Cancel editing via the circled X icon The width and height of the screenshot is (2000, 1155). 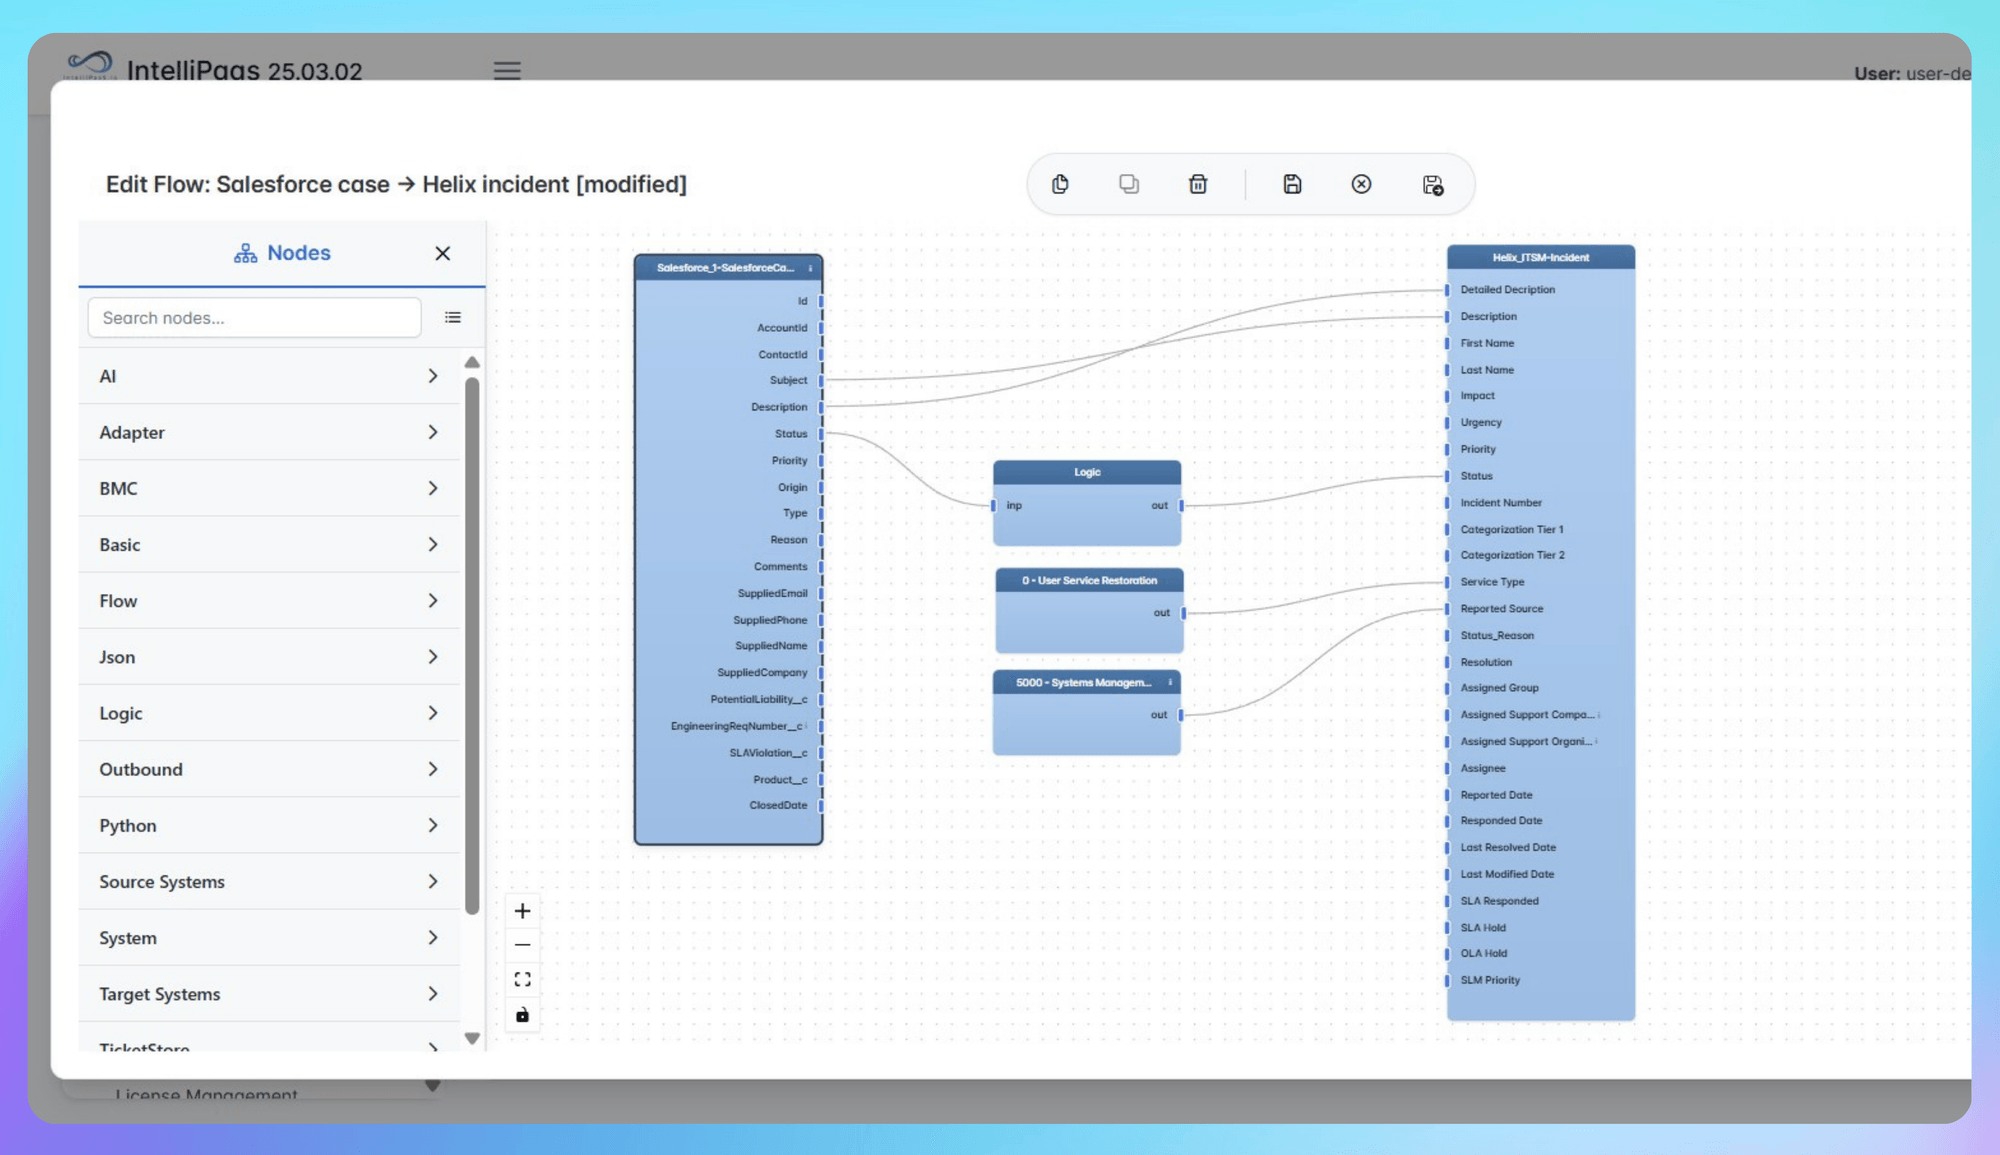click(x=1361, y=184)
